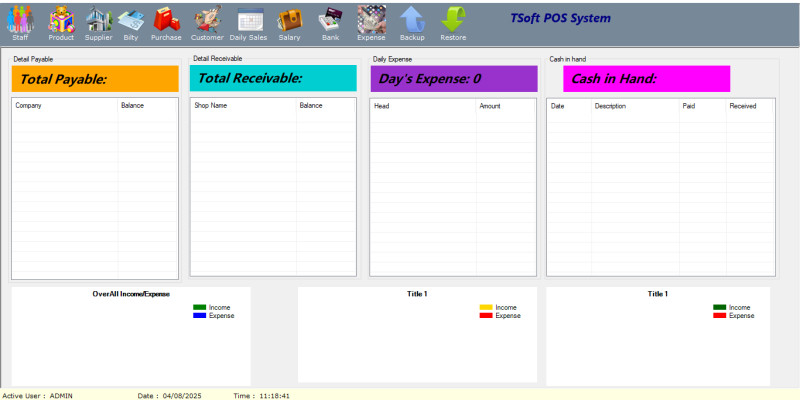Screen dimensions: 800x400
Task: Click the Backup arrow icon
Action: point(412,19)
